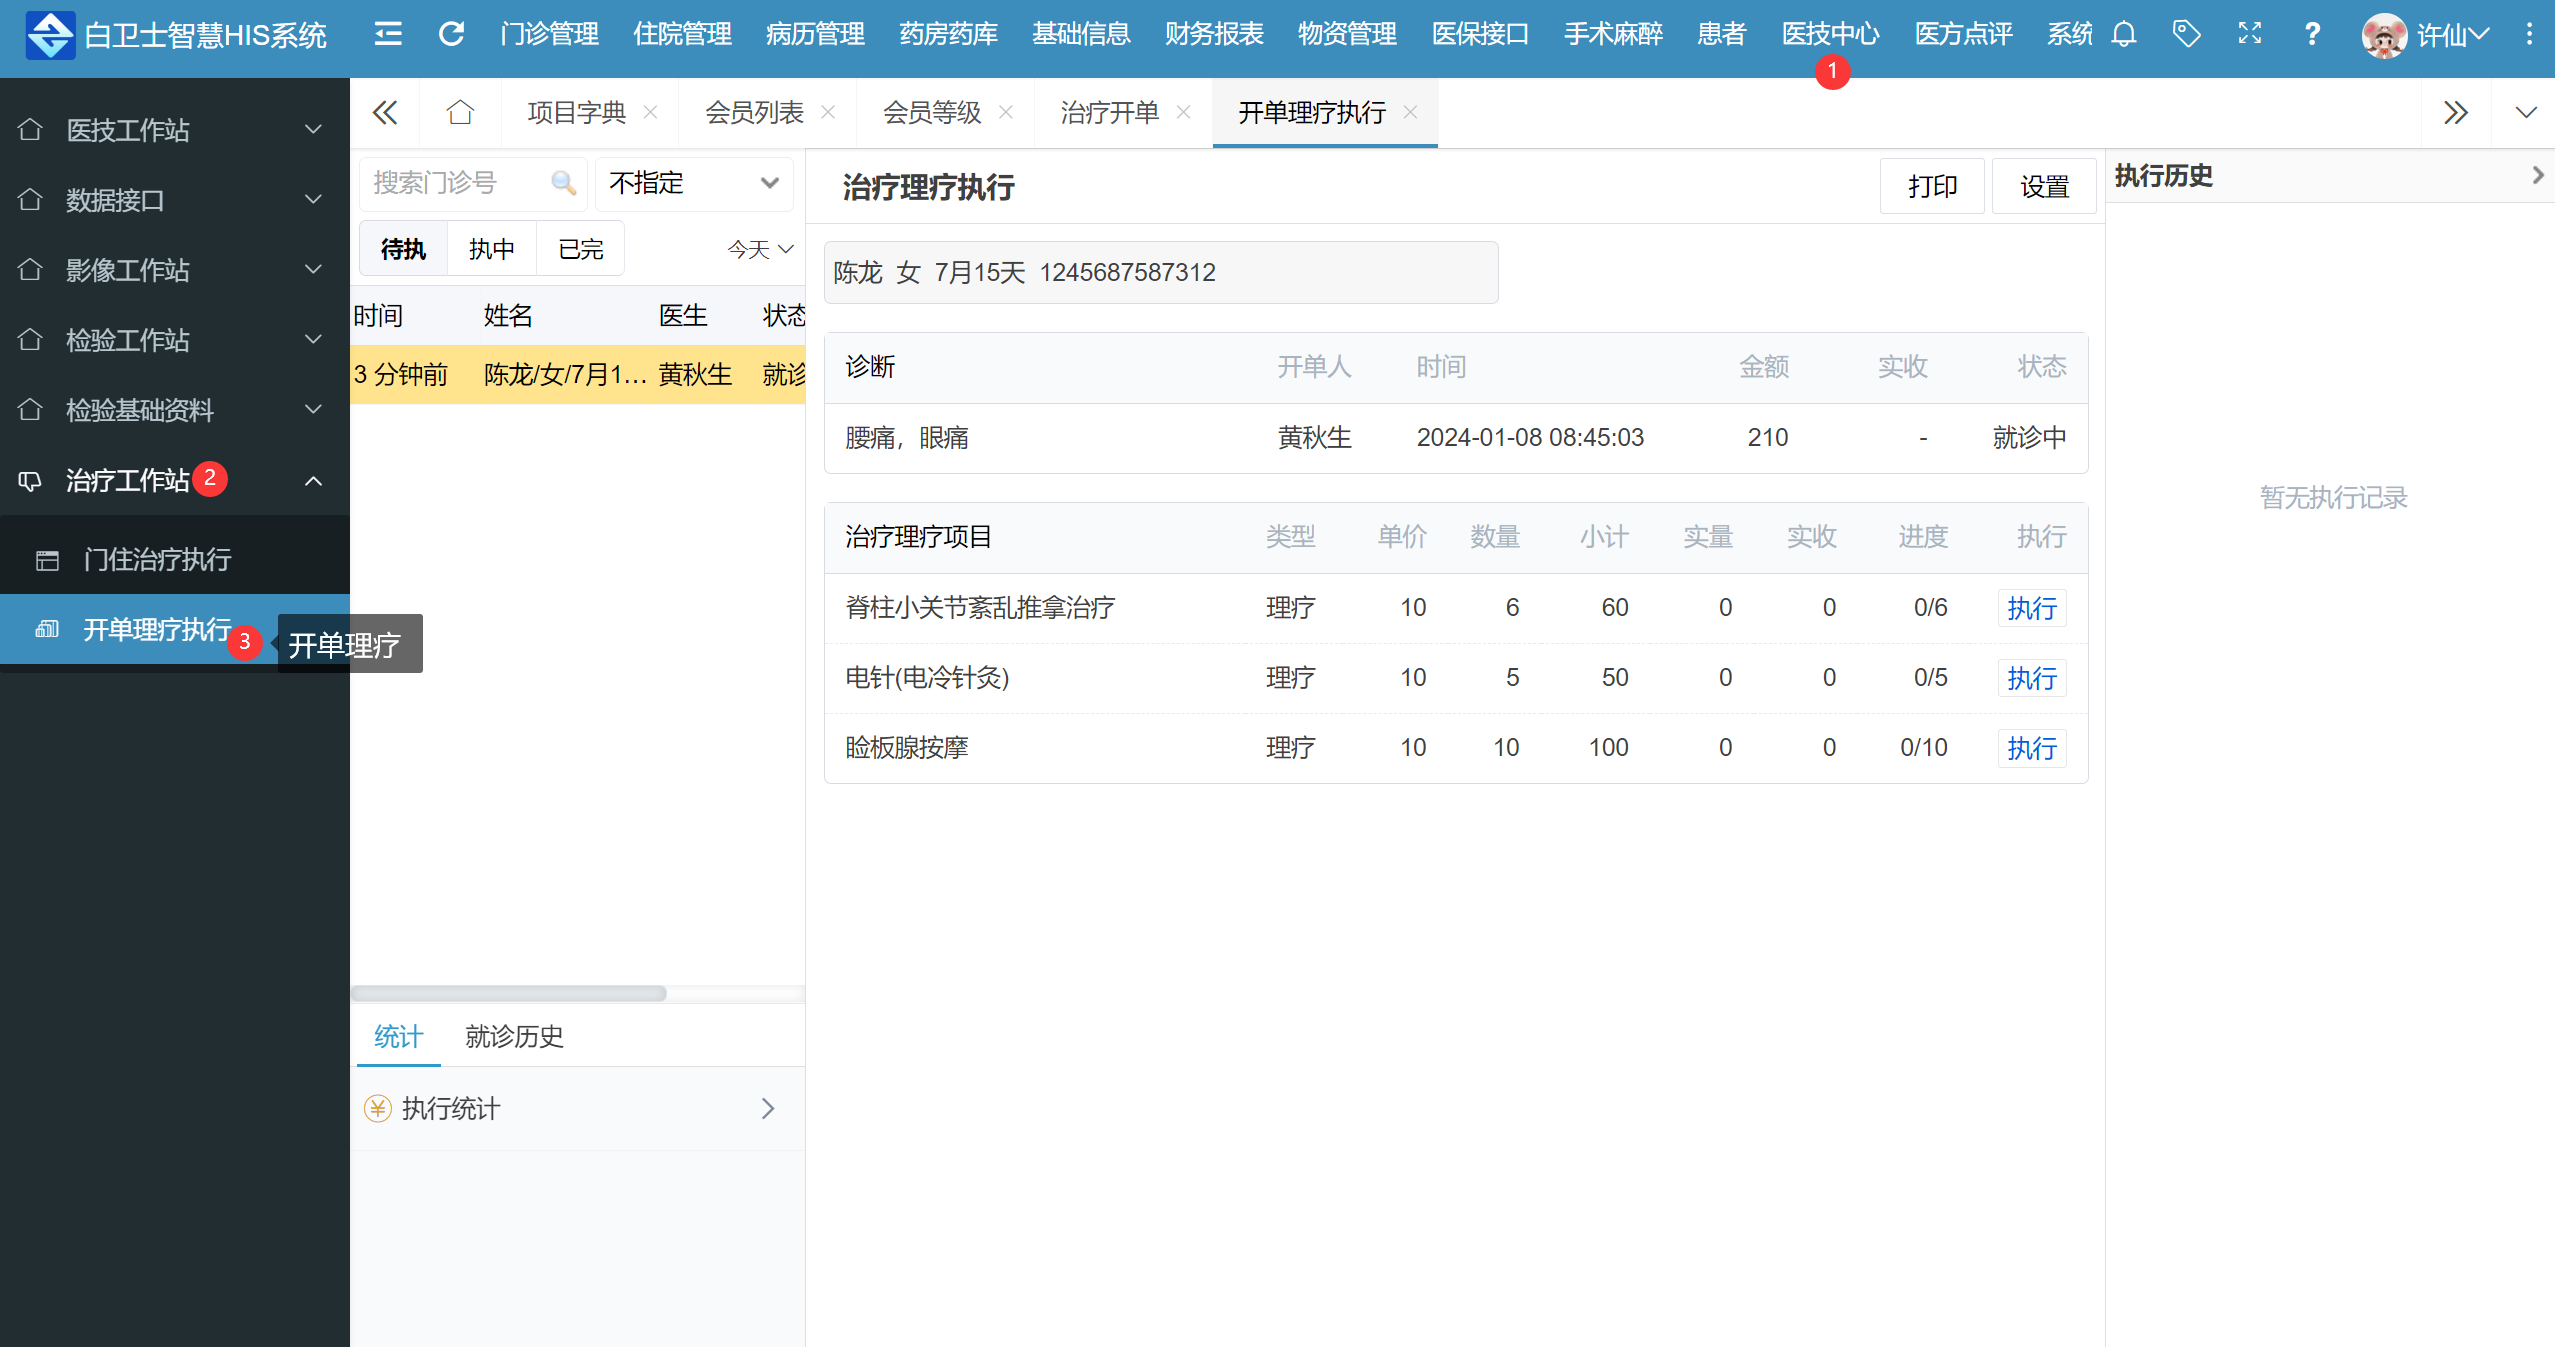Expand the 影像工作站 sidebar group
This screenshot has height=1347, width=2555.
click(x=175, y=270)
